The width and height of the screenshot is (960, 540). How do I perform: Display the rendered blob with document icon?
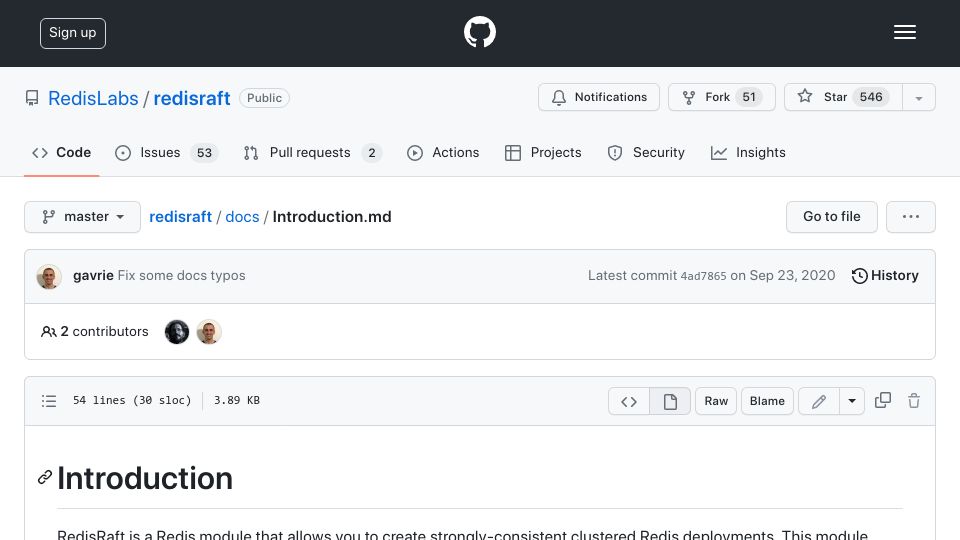pos(670,401)
